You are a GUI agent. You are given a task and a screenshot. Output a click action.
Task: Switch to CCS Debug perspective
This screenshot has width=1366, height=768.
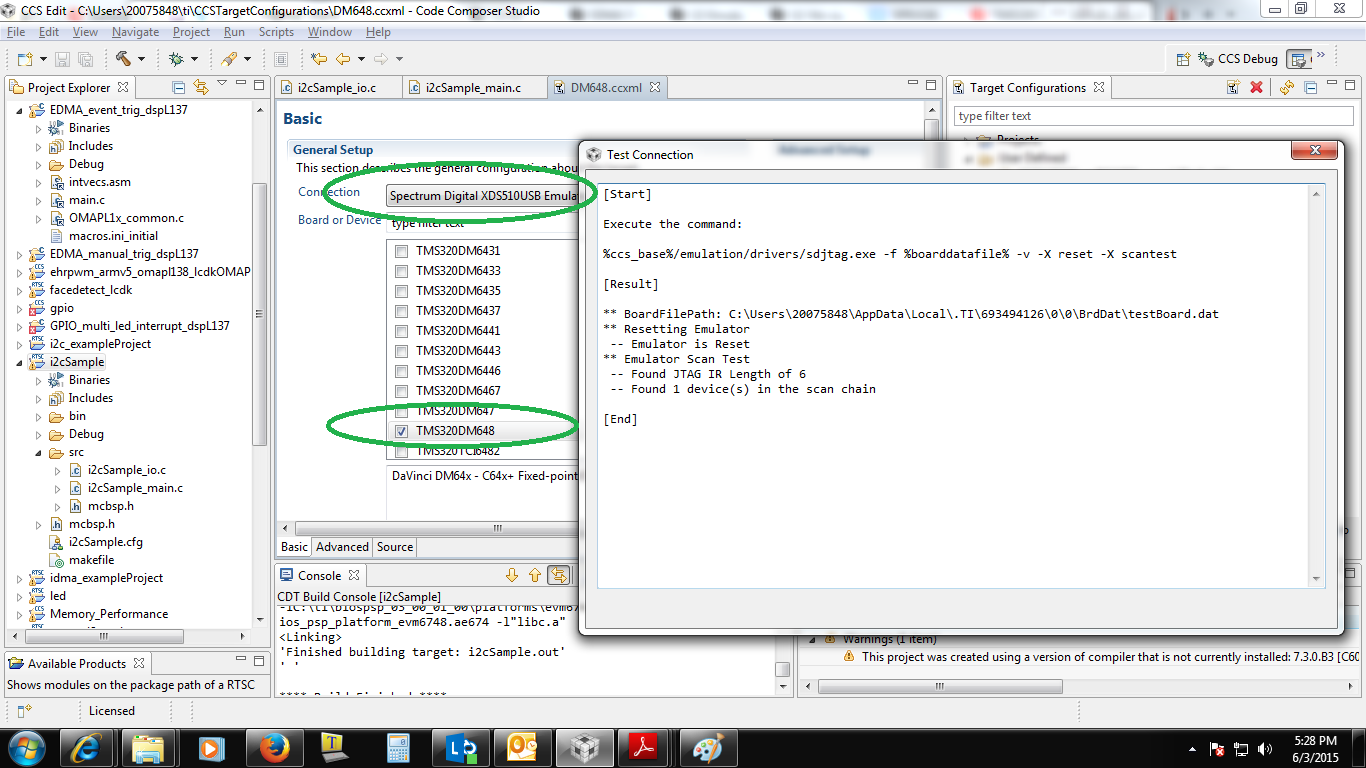(1238, 59)
